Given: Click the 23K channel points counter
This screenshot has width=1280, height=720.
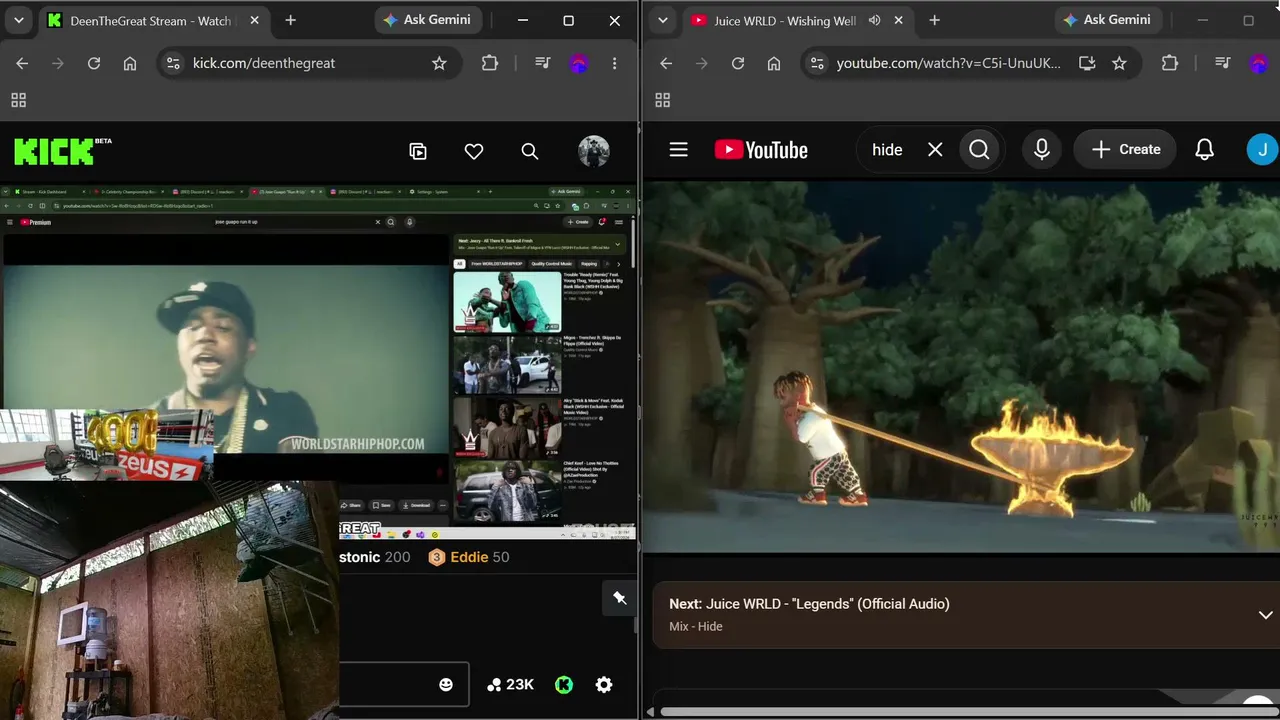Looking at the screenshot, I should coord(510,685).
